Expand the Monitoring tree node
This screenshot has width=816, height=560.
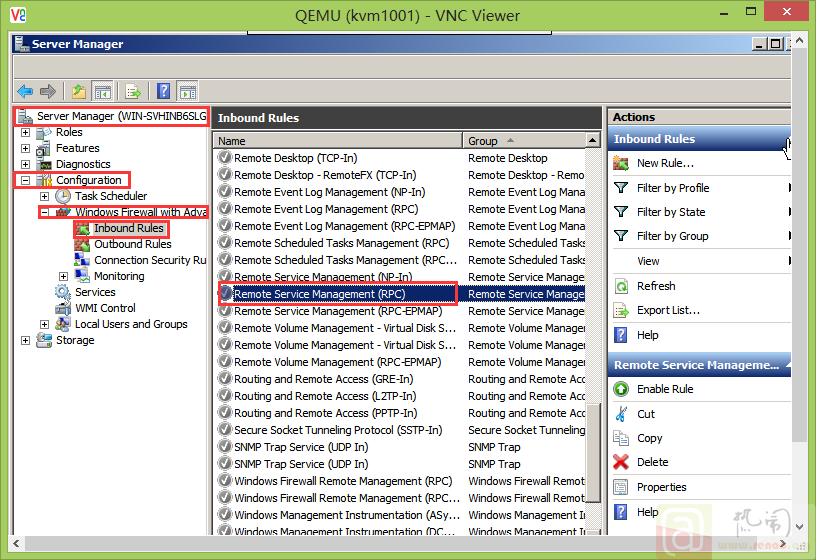click(x=63, y=276)
